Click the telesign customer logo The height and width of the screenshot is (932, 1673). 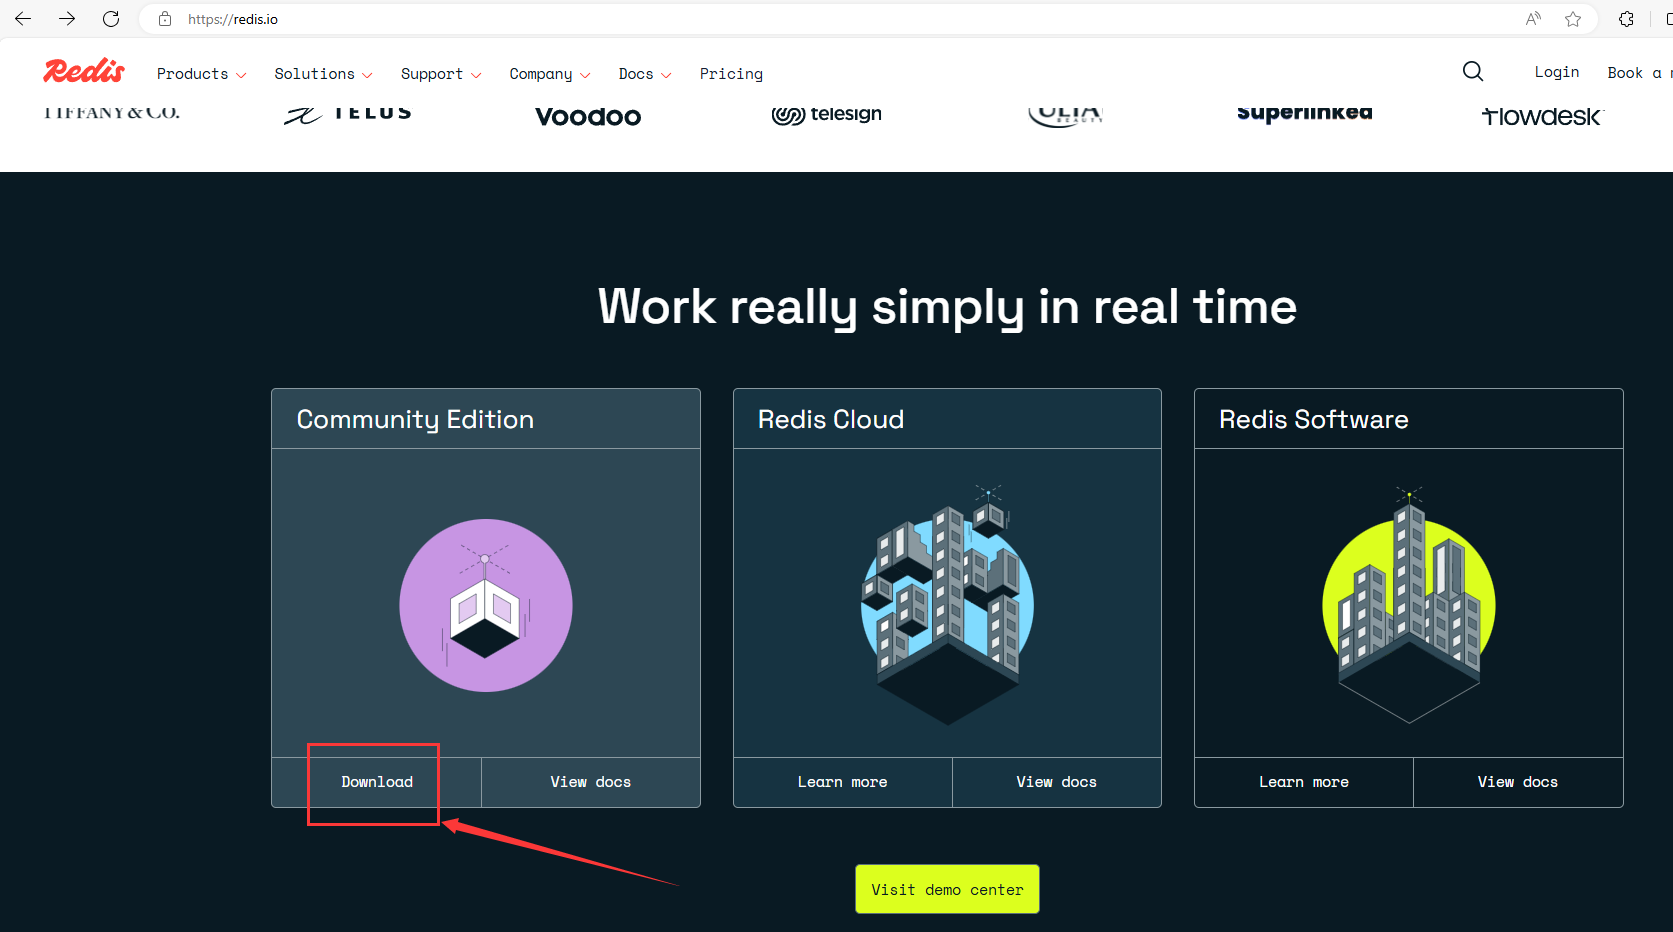(x=827, y=115)
